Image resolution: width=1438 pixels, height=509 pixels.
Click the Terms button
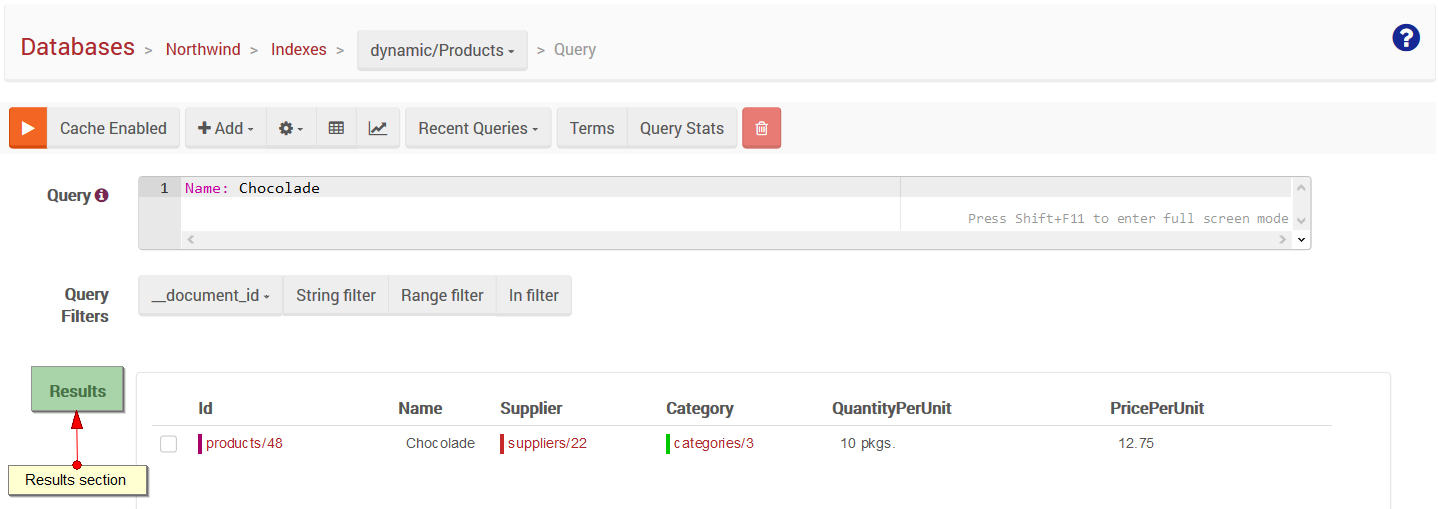(592, 128)
